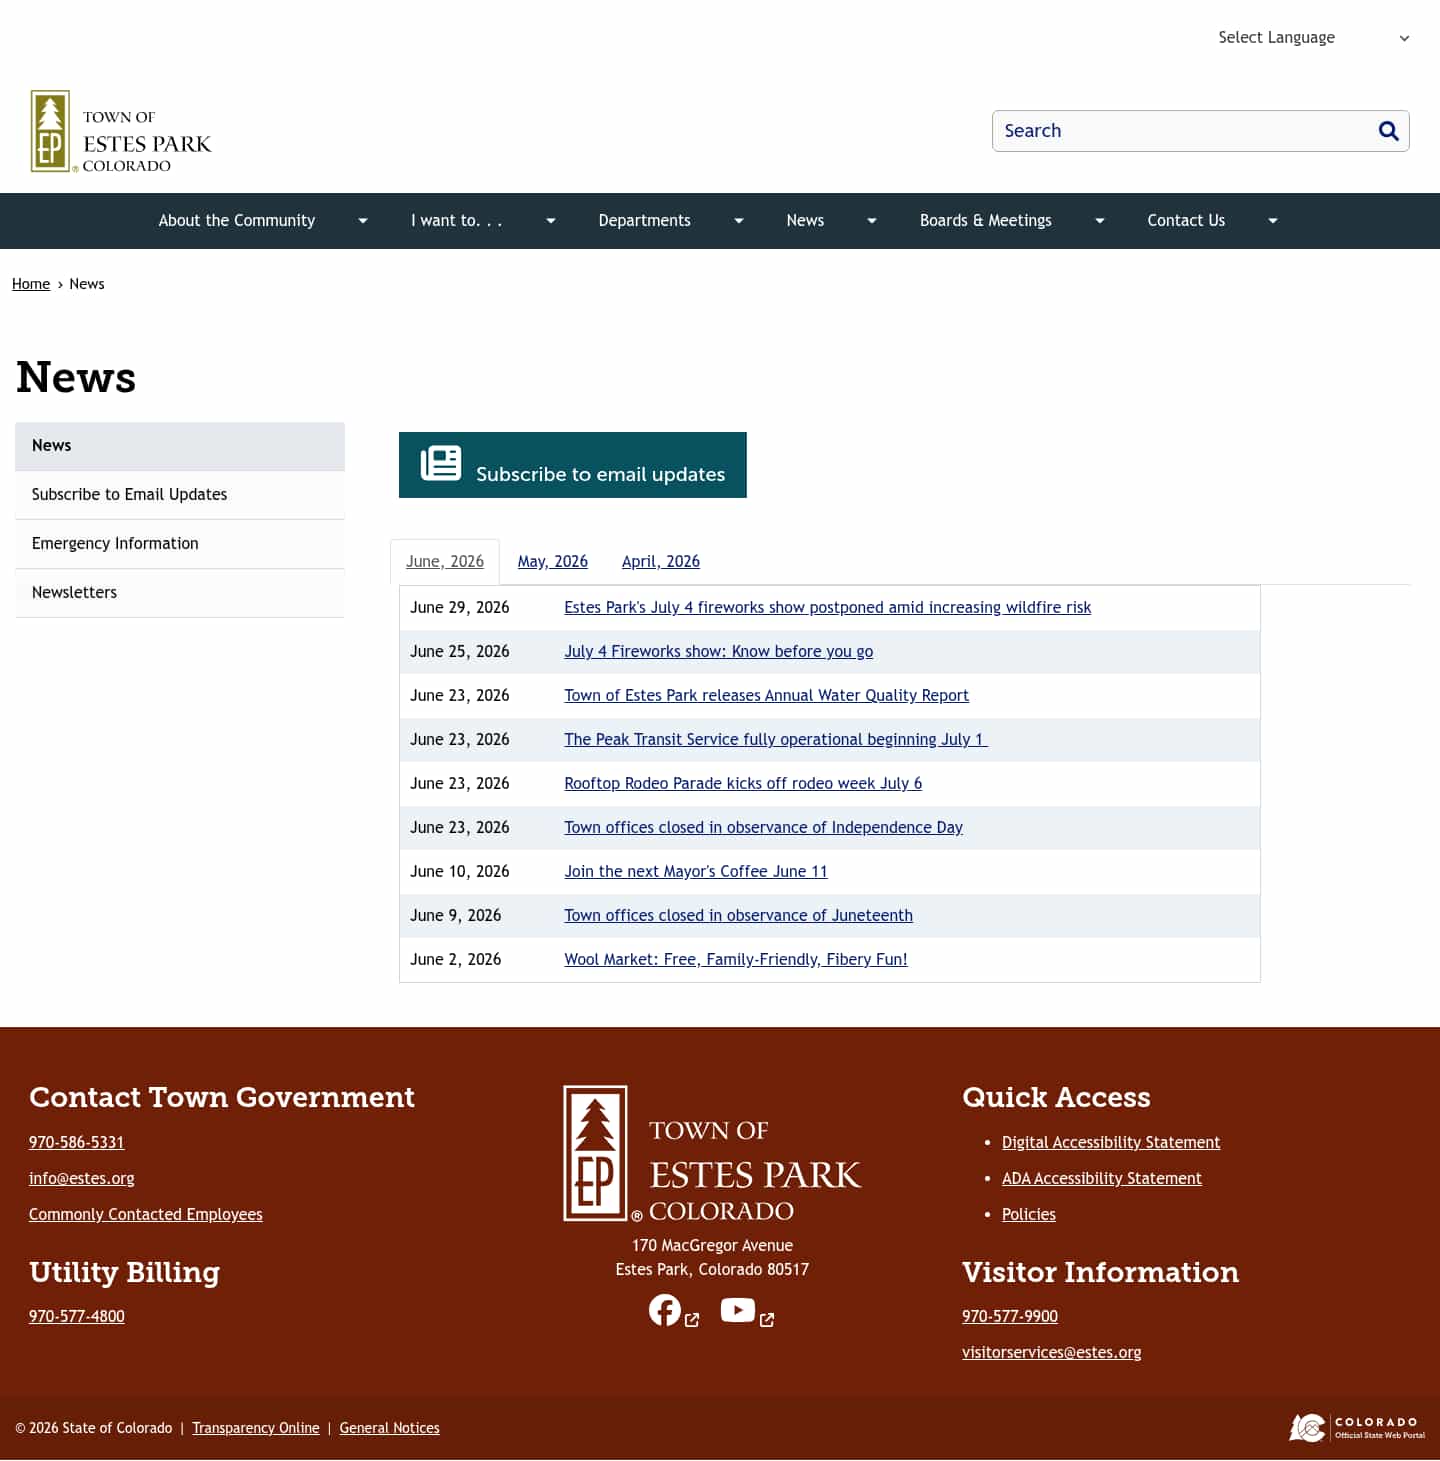Expand the Contact Us menu arrow

click(x=1273, y=221)
